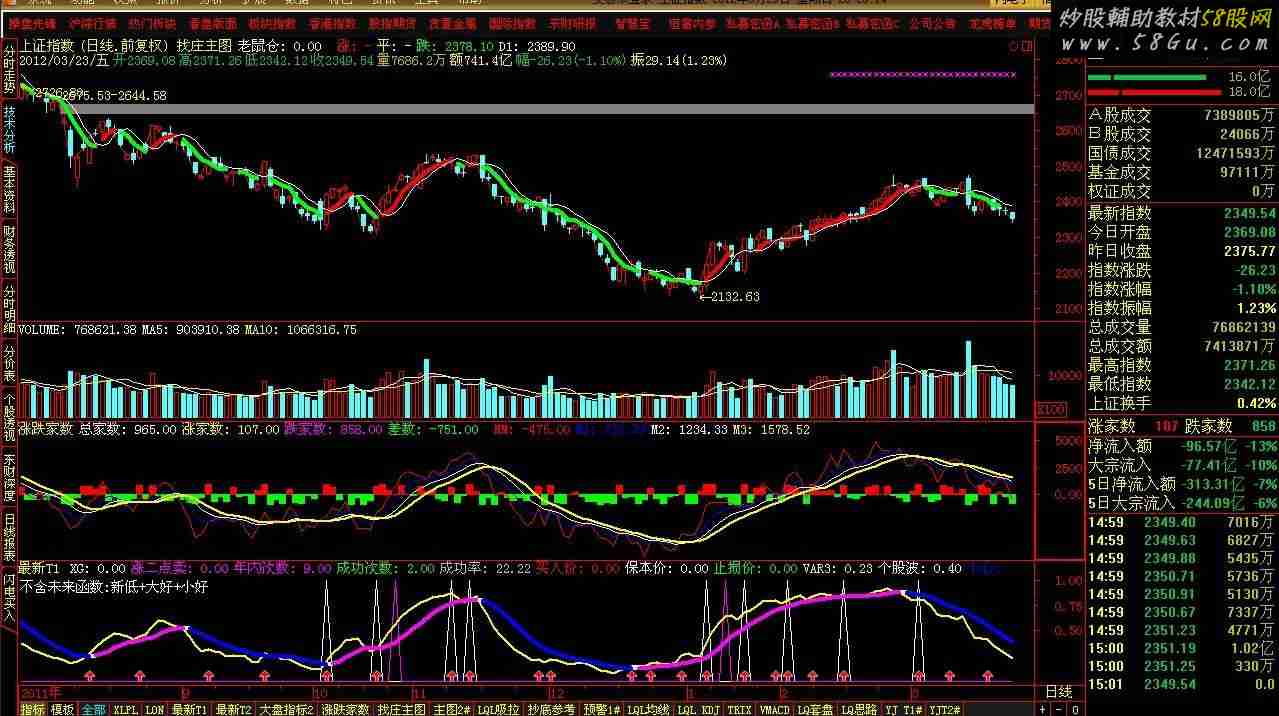Screen dimensions: 1279x716
Task: Switch to the 预警1# indicator tab
Action: pyautogui.click(x=602, y=709)
